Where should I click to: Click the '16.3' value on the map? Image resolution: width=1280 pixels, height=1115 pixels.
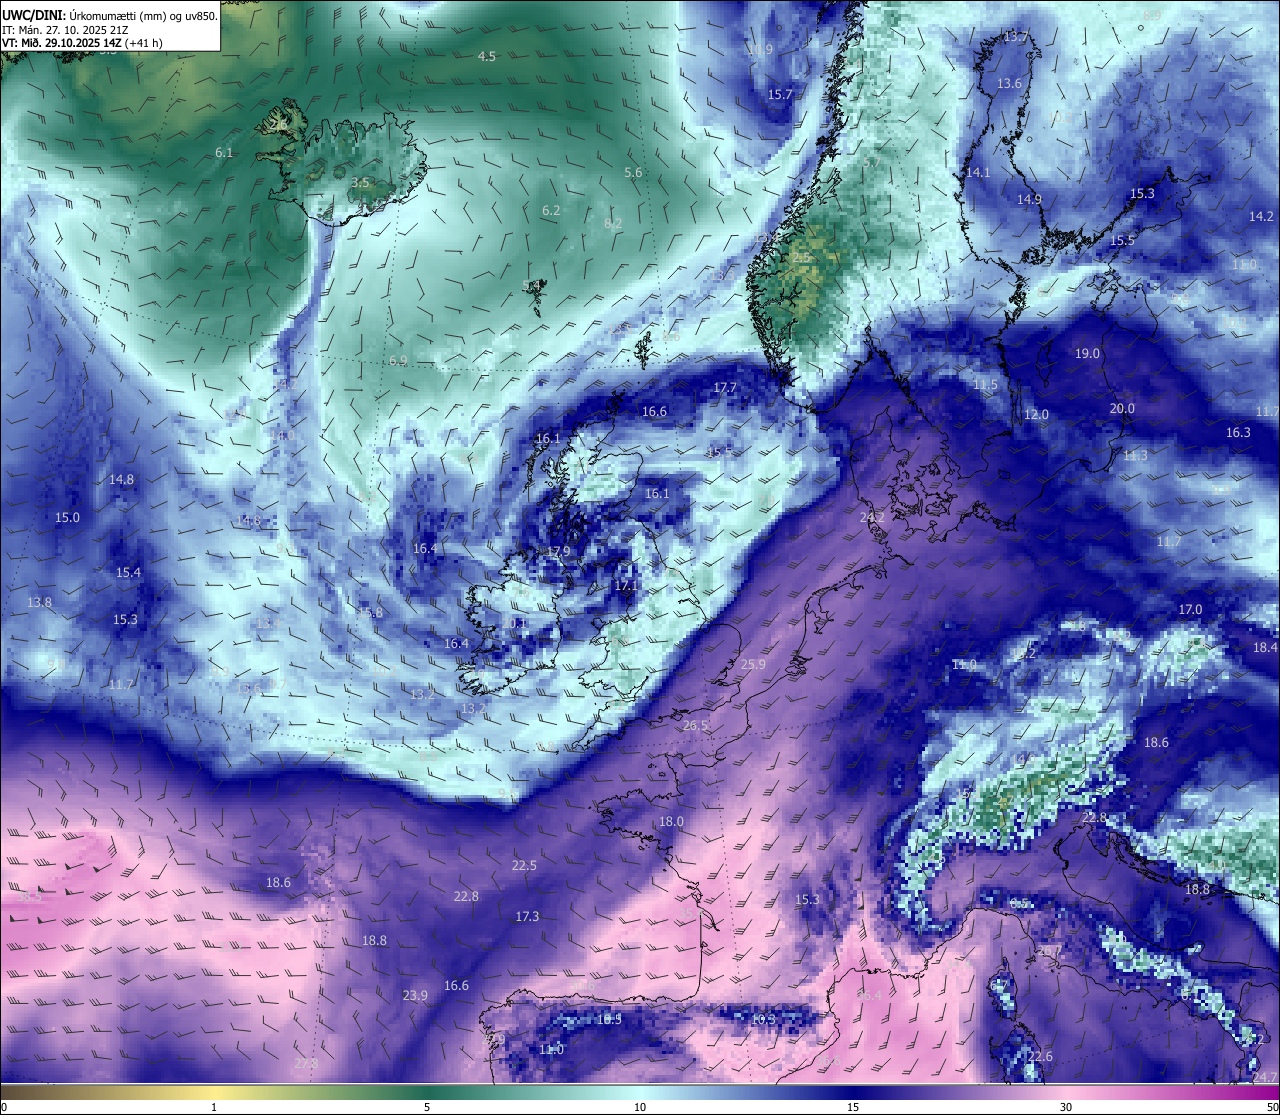1238,433
